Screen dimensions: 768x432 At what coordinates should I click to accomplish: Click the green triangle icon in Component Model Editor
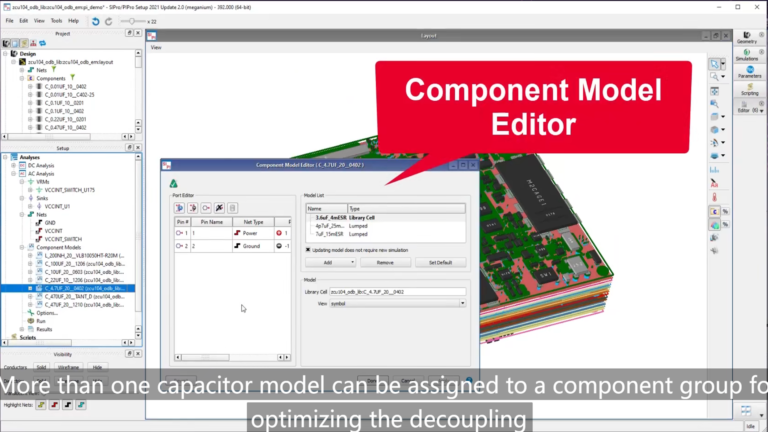(173, 184)
